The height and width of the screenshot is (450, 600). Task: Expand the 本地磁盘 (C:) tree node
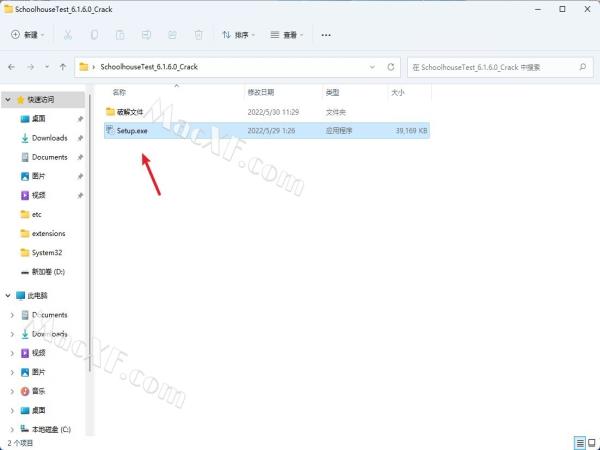pyautogui.click(x=12, y=429)
